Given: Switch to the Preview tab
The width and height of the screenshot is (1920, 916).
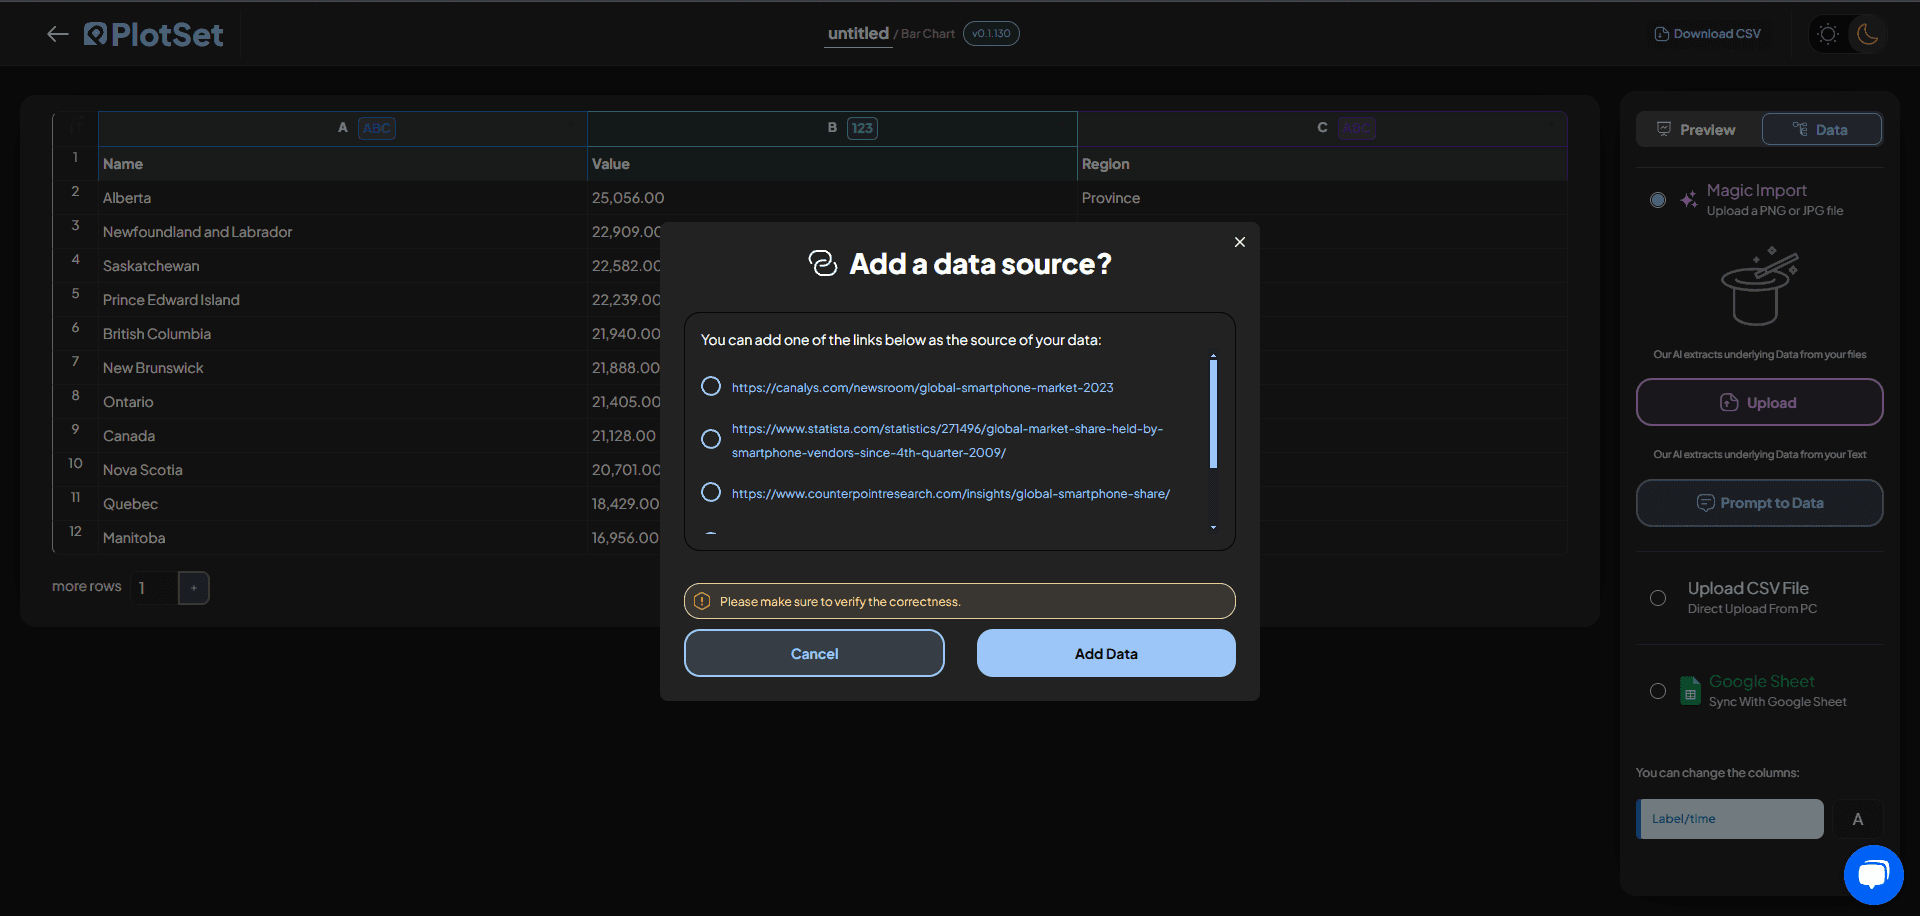Looking at the screenshot, I should point(1697,130).
